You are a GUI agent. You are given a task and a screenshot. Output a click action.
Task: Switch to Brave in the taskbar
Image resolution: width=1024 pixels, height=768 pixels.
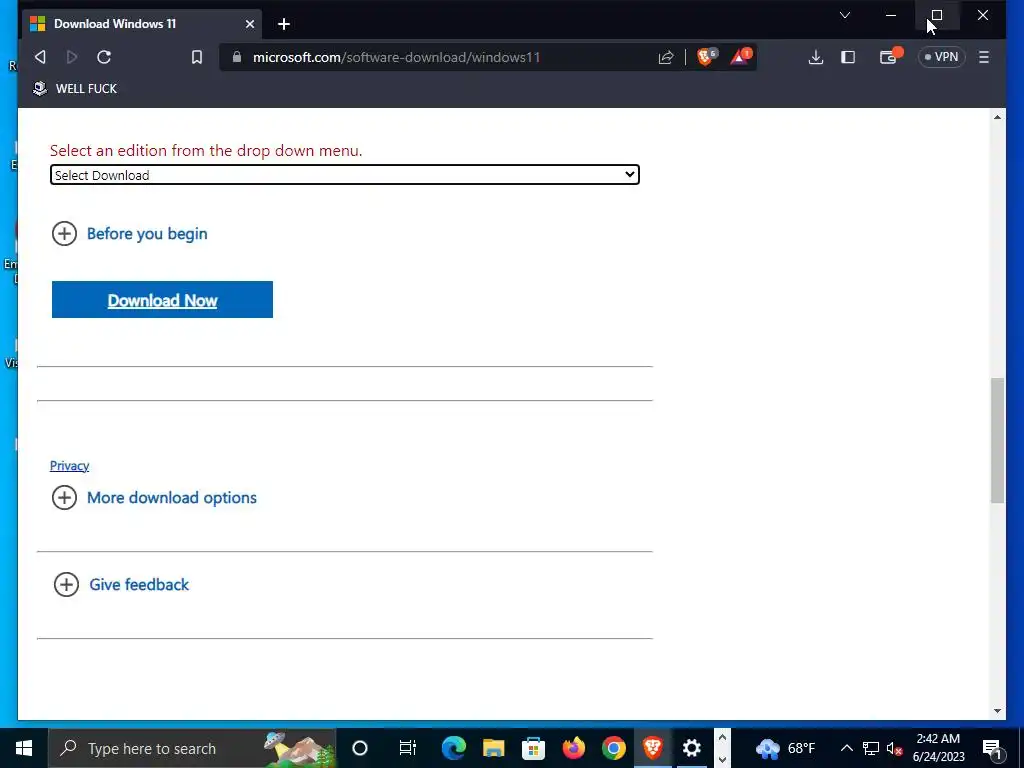[652, 748]
